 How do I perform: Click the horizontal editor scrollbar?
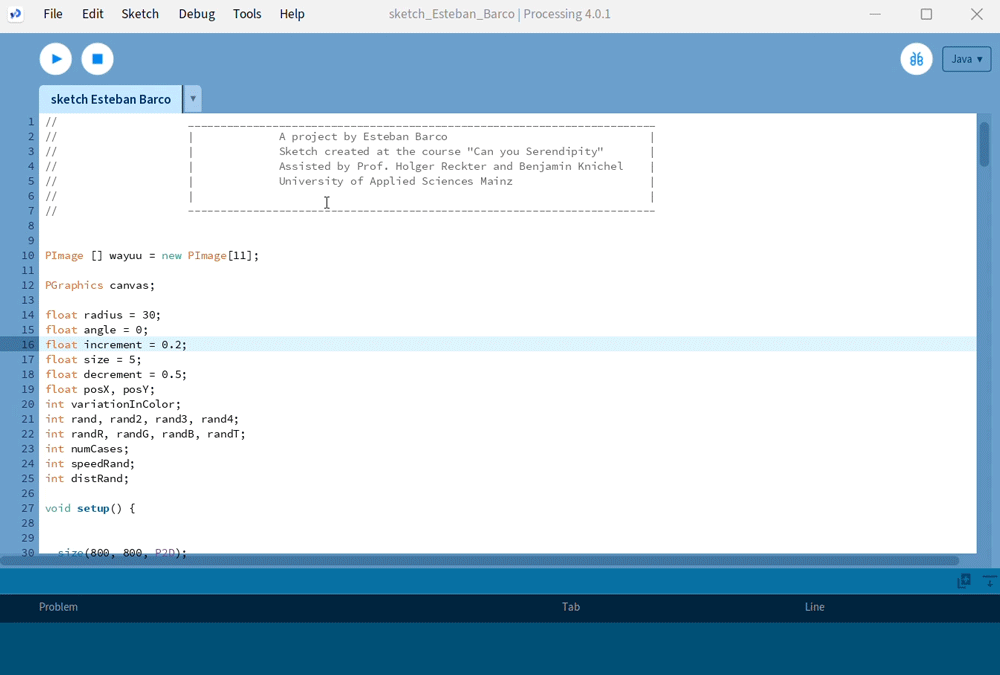pos(480,561)
